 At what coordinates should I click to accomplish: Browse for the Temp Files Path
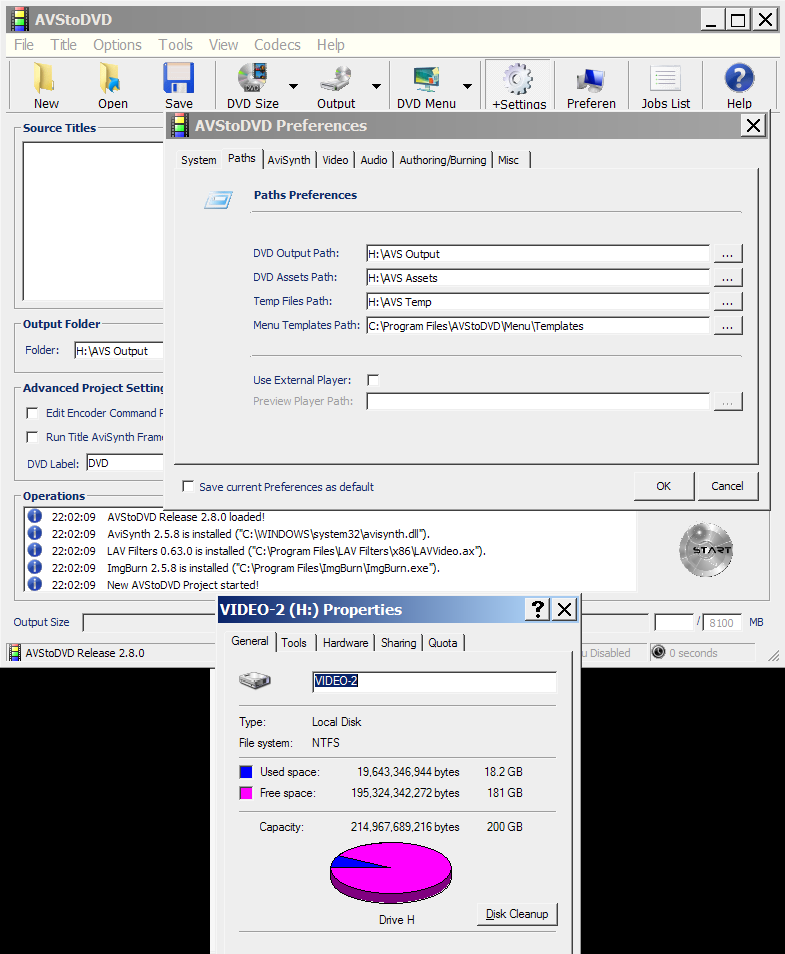[x=728, y=302]
